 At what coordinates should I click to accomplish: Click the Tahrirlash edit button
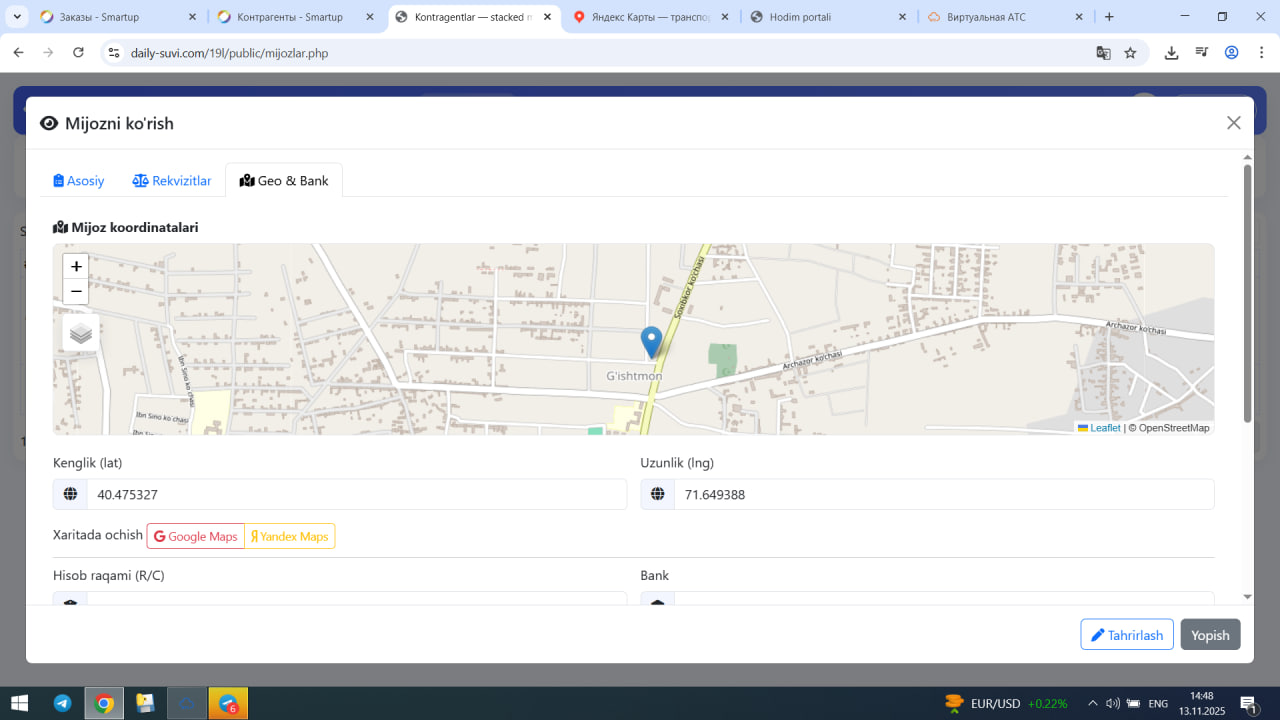coord(1127,635)
